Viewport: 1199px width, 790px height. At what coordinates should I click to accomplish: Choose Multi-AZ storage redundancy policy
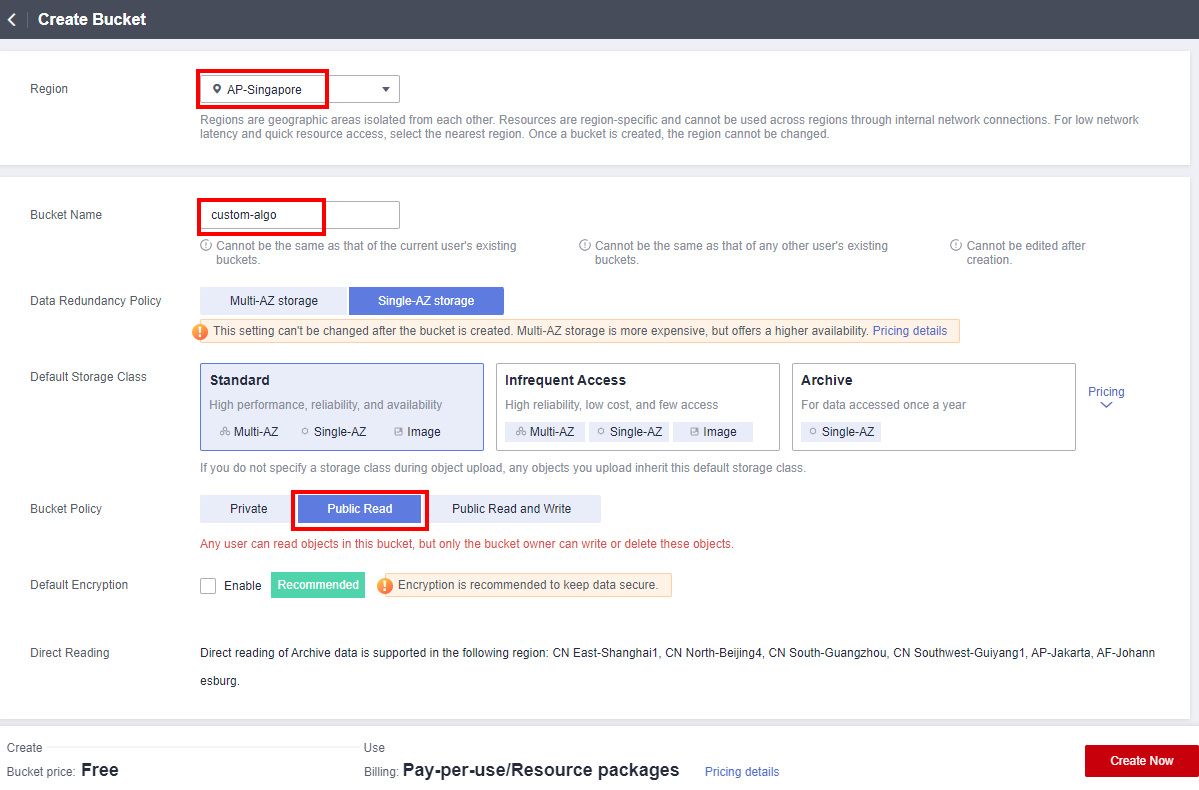coord(273,301)
